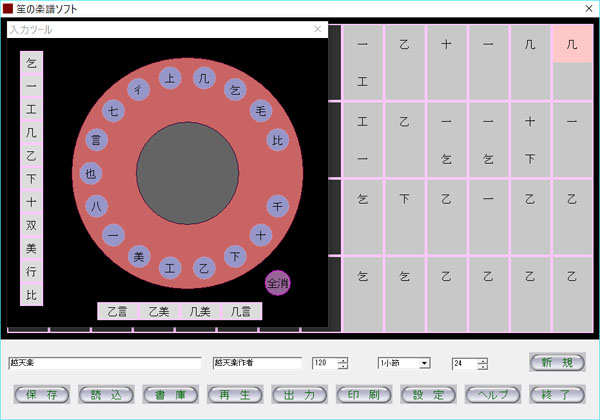
Task: Click the tempo 120 stepper arrows
Action: (343, 363)
